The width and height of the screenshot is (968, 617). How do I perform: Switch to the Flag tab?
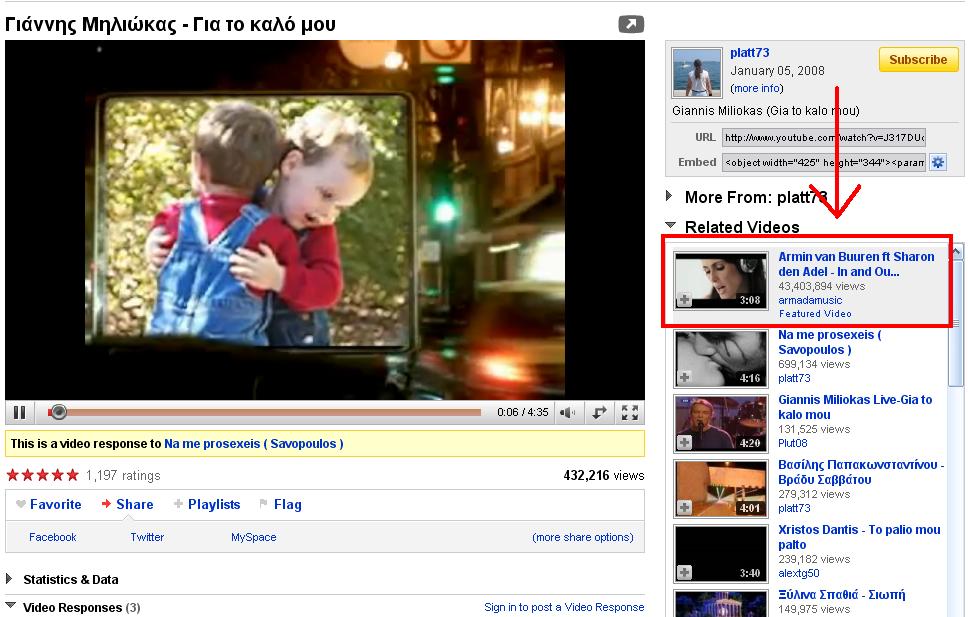(x=288, y=504)
